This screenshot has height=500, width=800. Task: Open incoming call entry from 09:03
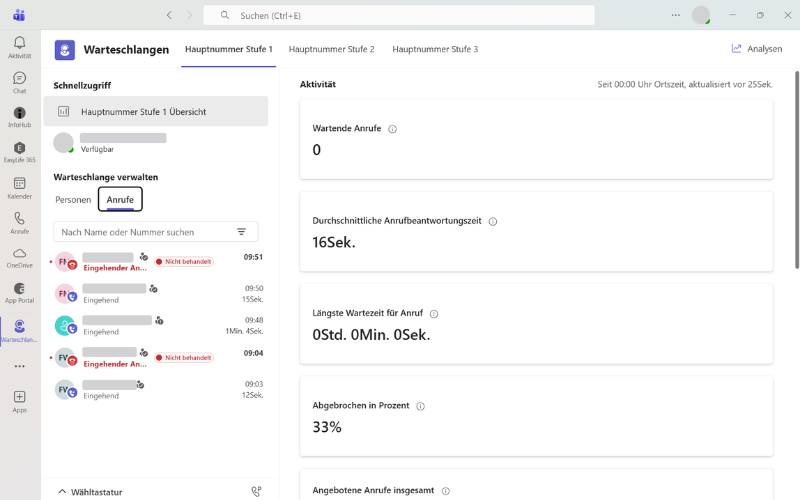(157, 390)
